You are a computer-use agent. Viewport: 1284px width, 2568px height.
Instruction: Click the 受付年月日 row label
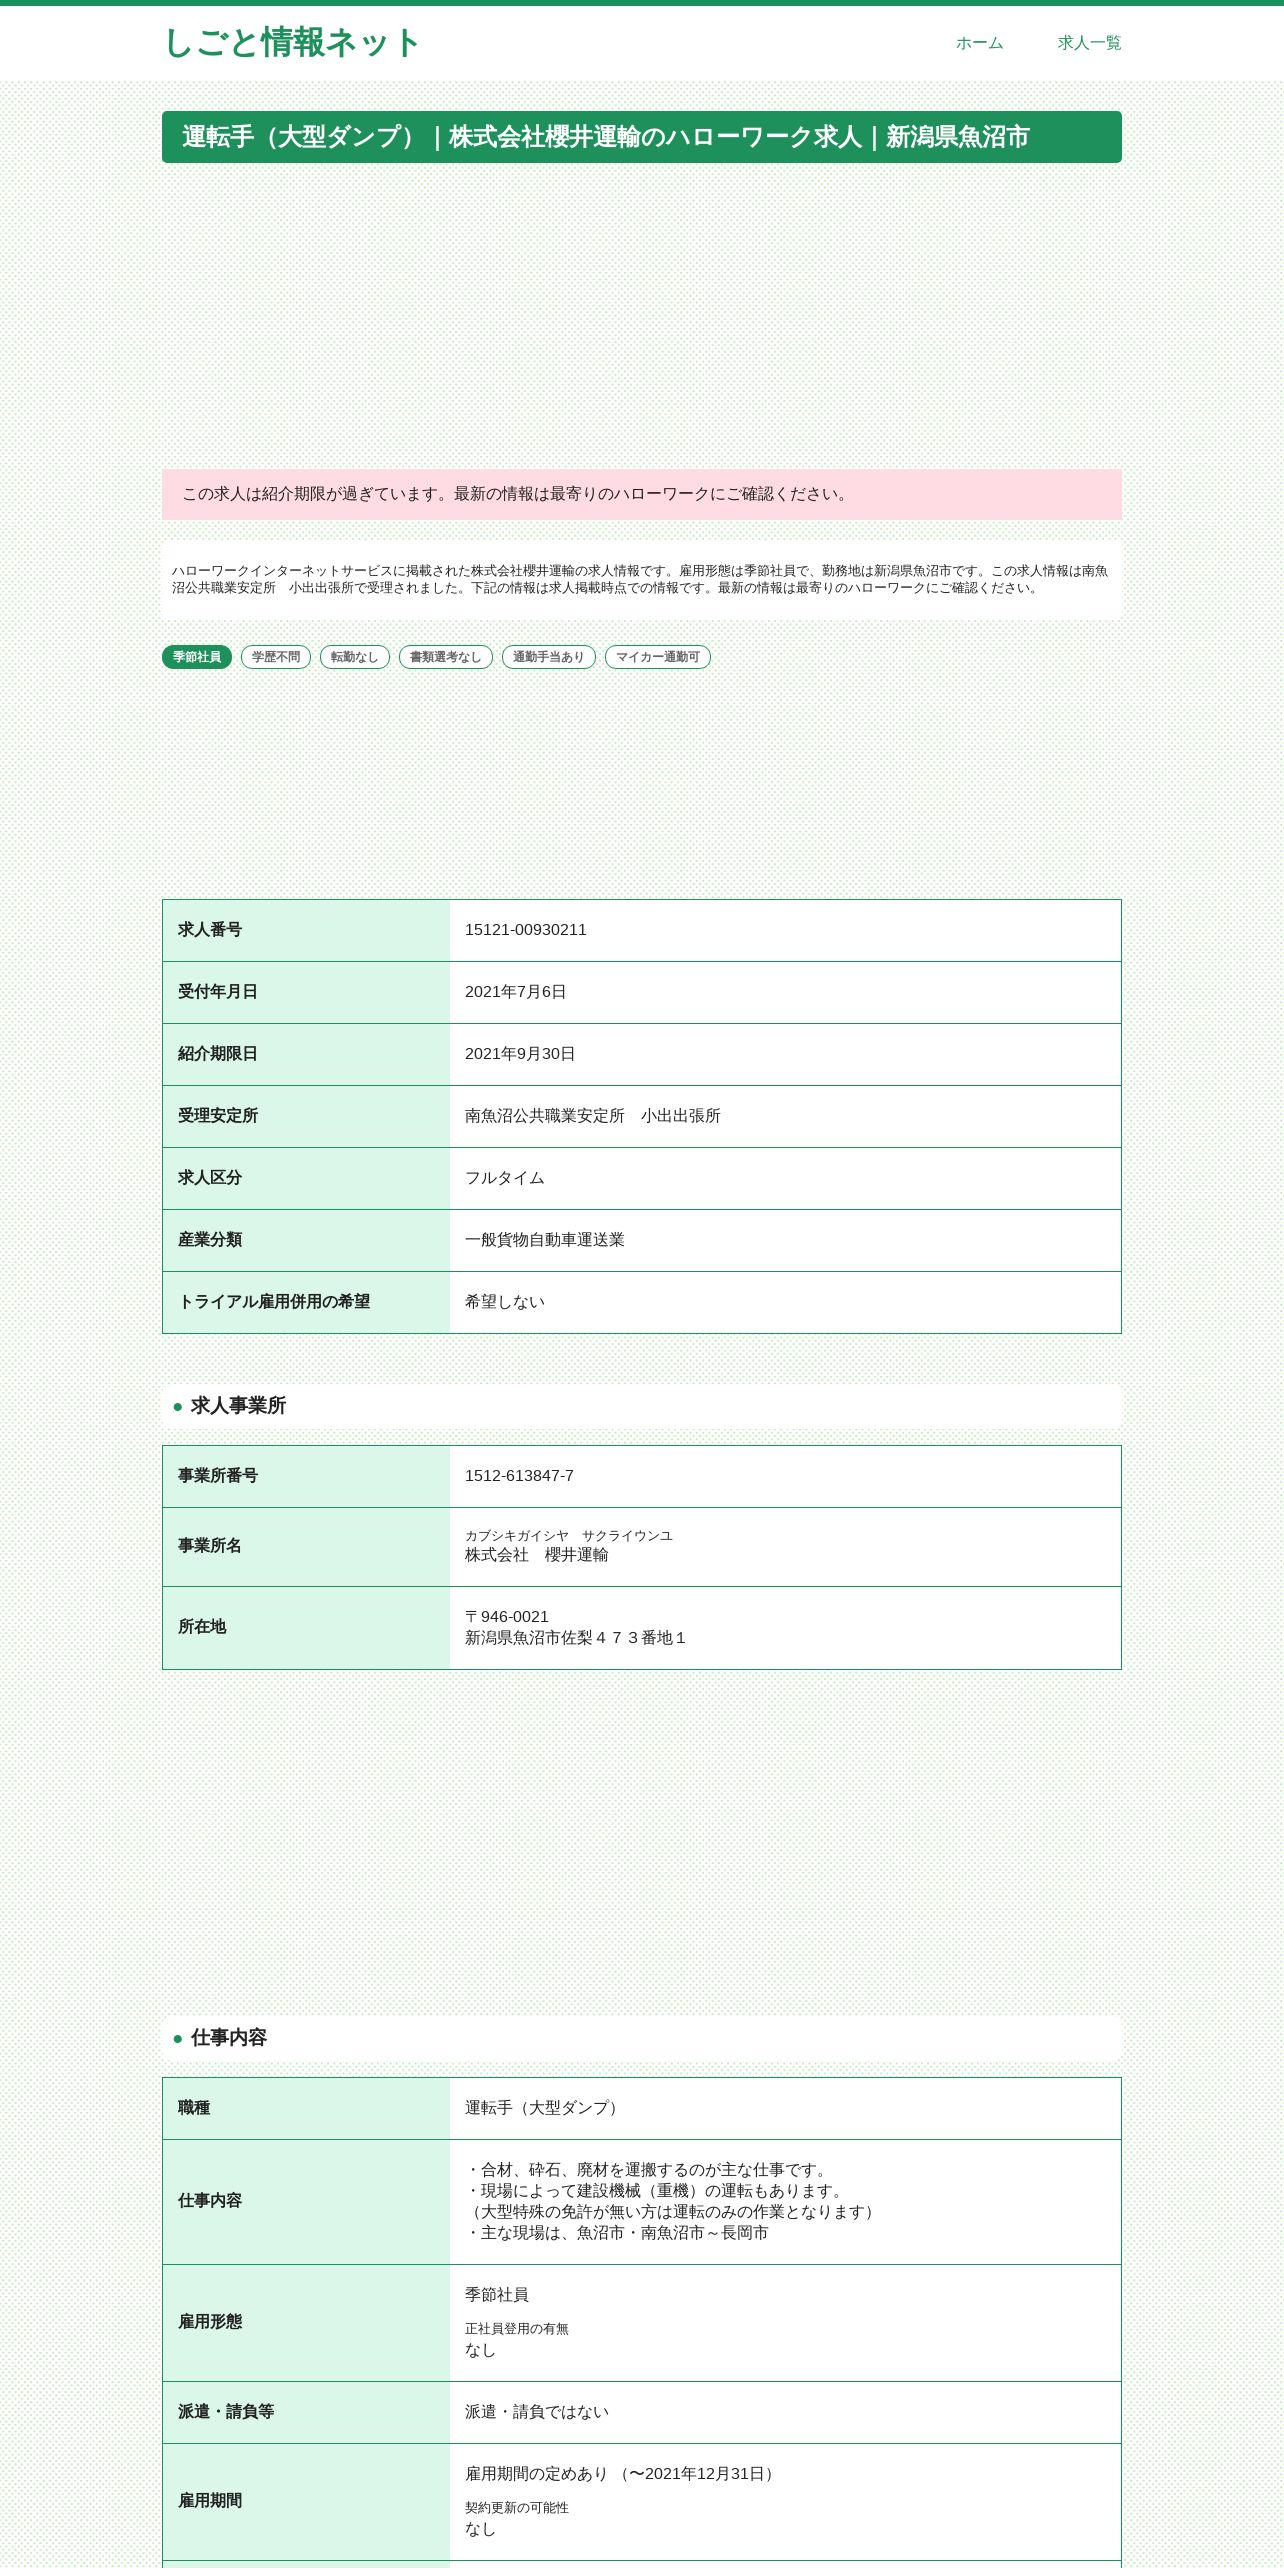[218, 992]
